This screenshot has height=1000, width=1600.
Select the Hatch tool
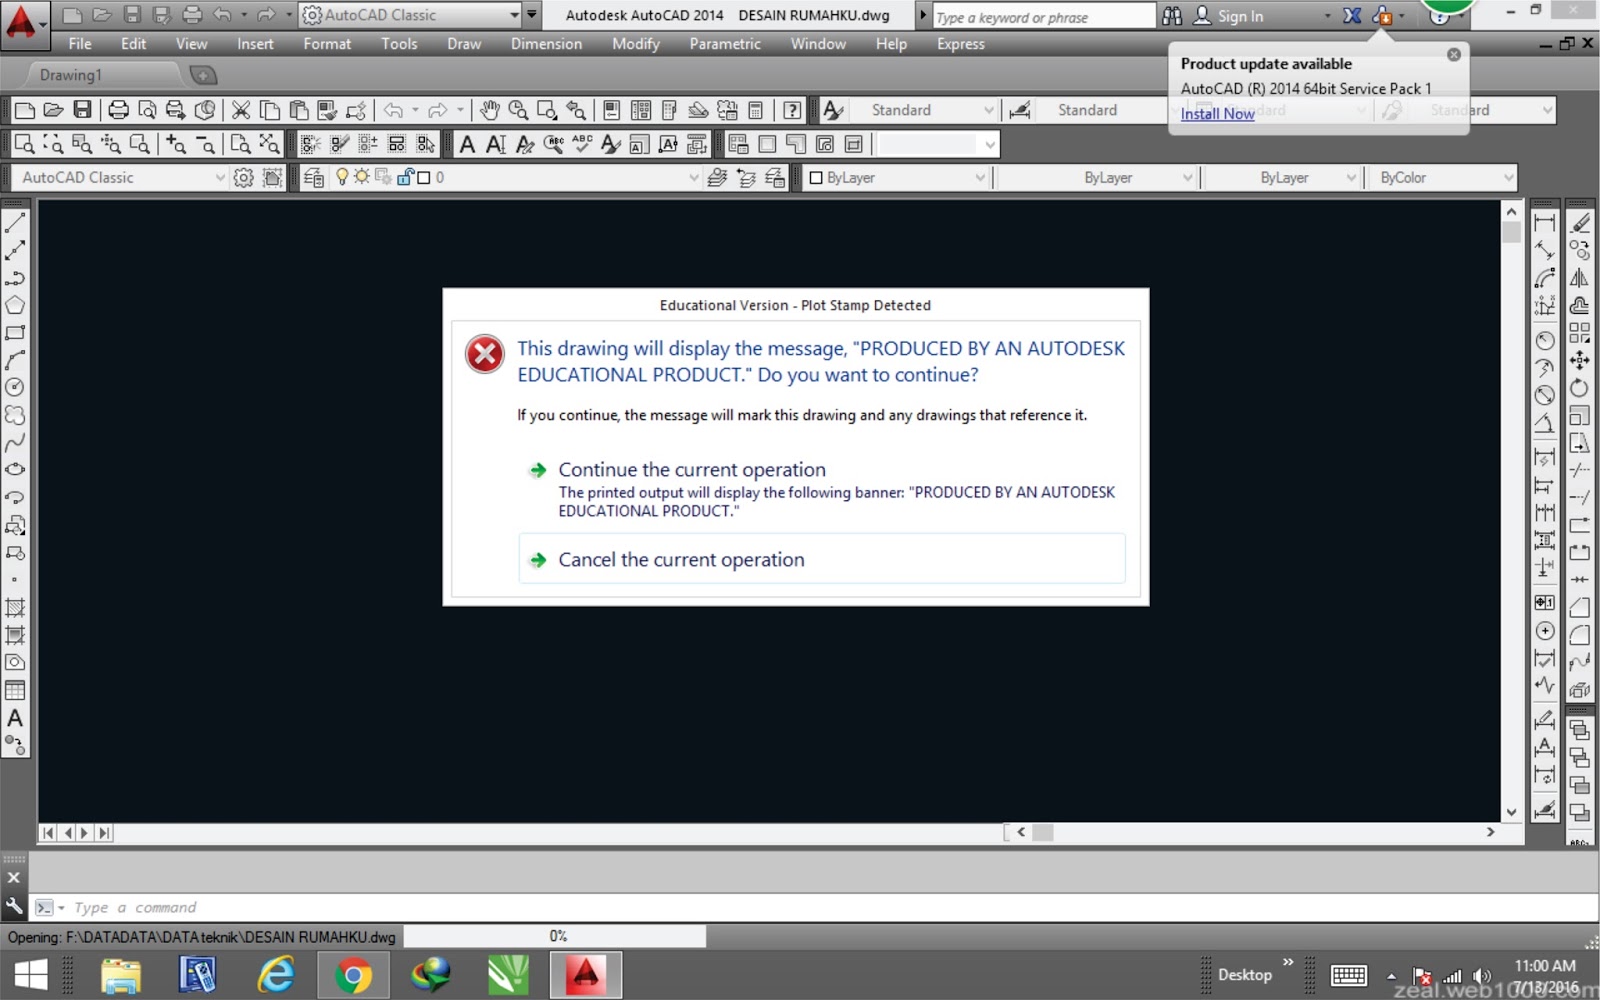click(x=15, y=607)
